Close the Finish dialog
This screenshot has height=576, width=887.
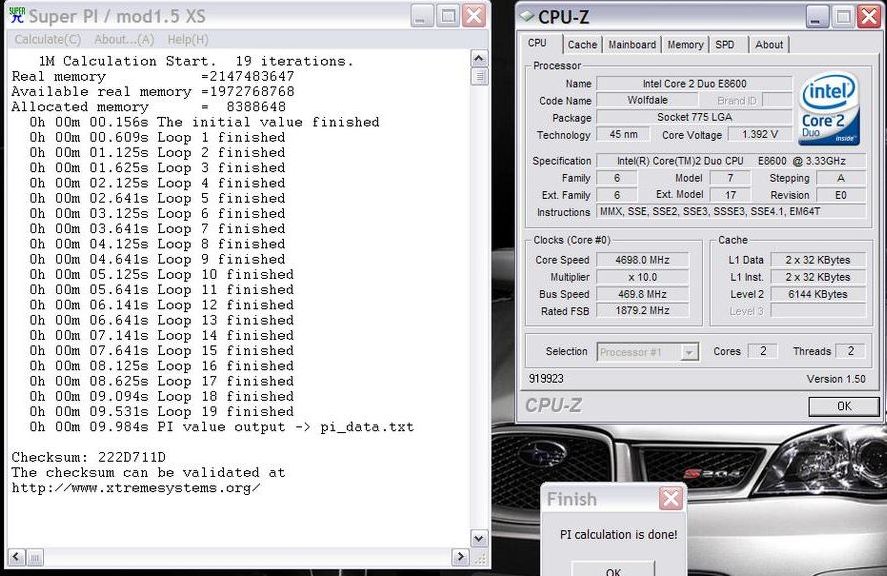point(671,498)
